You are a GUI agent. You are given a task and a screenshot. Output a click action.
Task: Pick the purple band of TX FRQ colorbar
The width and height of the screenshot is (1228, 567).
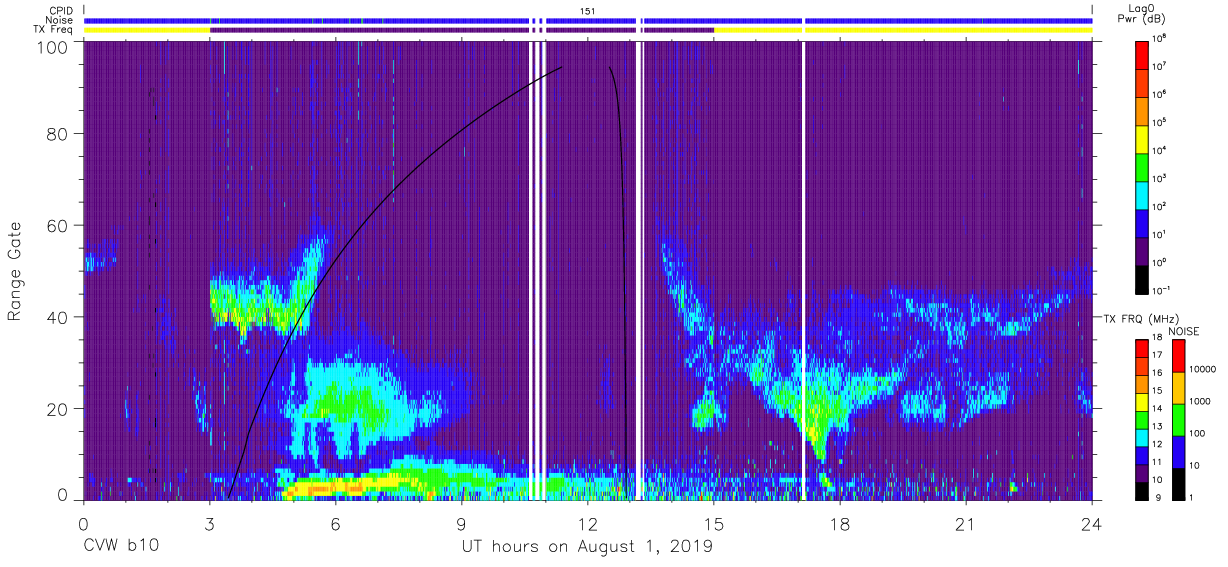pos(1141,474)
